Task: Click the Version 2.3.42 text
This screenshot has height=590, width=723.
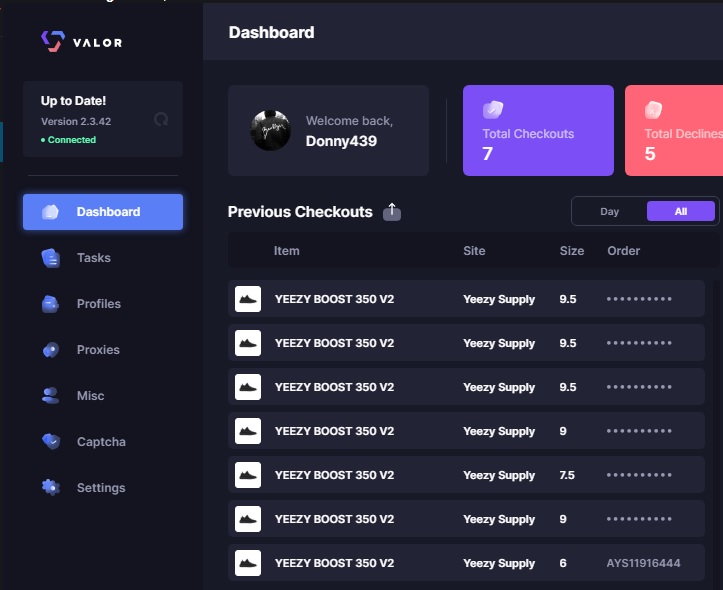Action: pyautogui.click(x=76, y=122)
